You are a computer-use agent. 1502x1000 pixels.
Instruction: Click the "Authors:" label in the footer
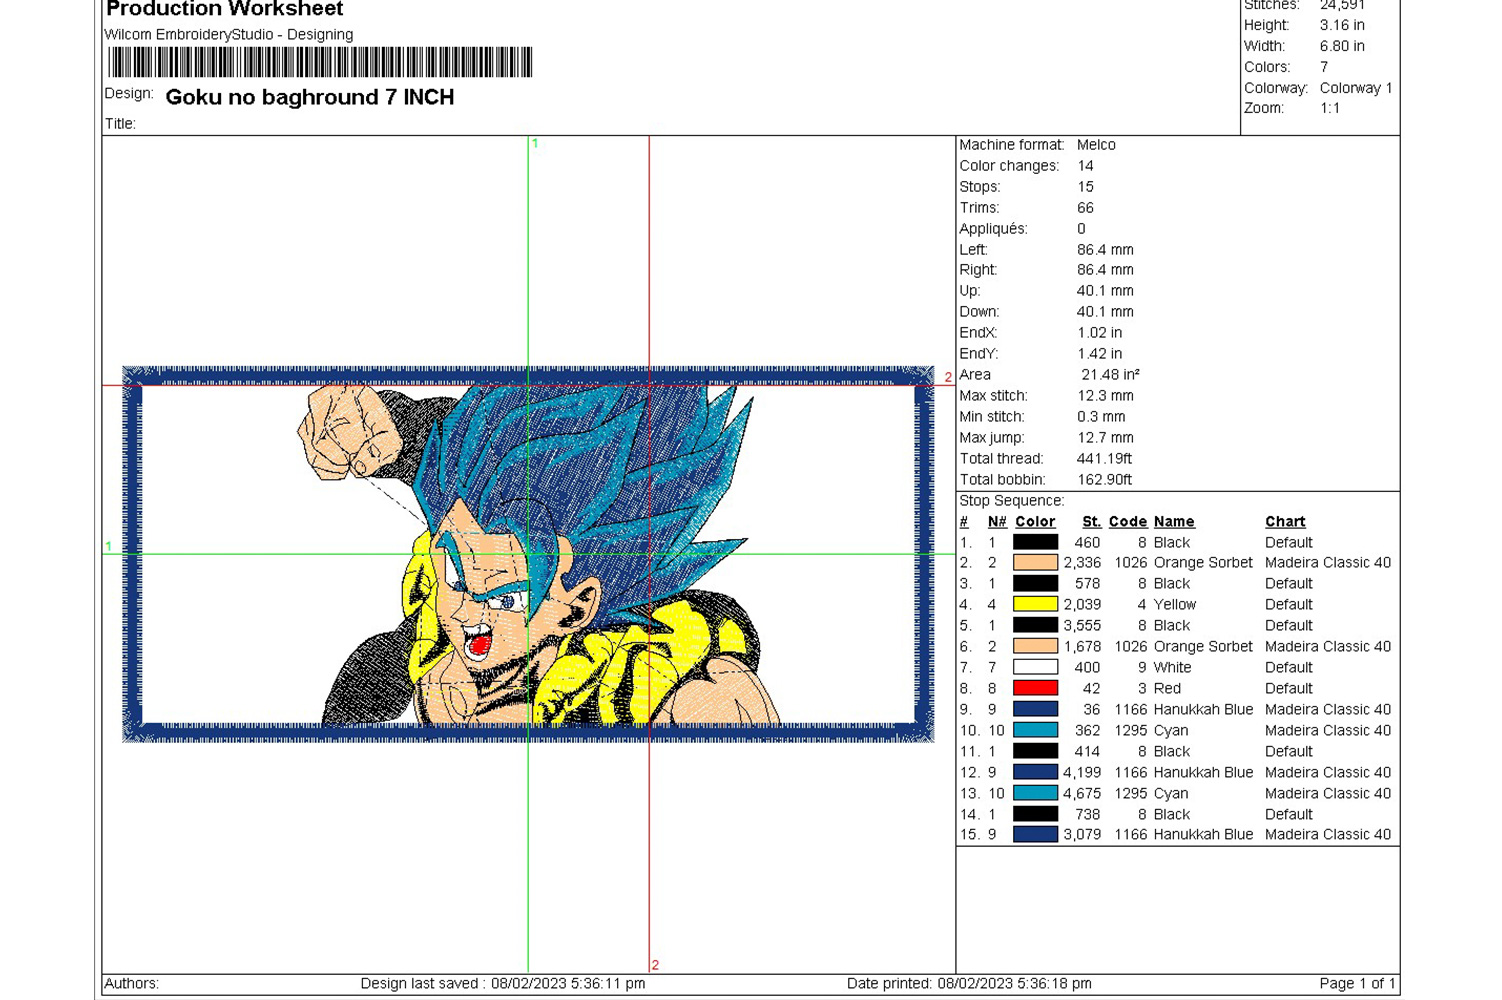coord(132,984)
